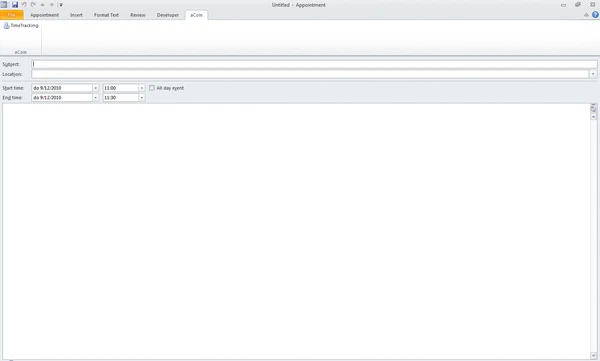Minimize the appointment window
The image size is (600, 361).
(563, 5)
